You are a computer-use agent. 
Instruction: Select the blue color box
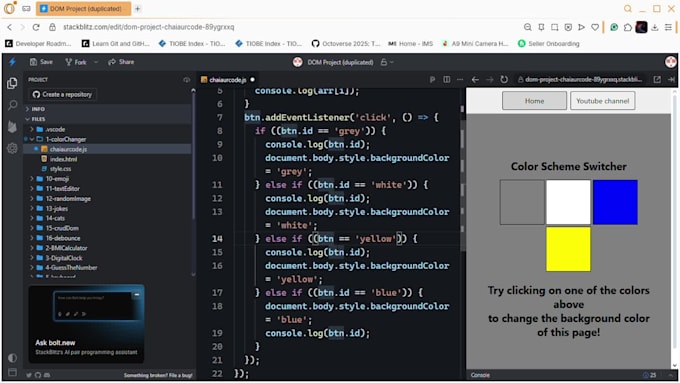click(x=615, y=202)
